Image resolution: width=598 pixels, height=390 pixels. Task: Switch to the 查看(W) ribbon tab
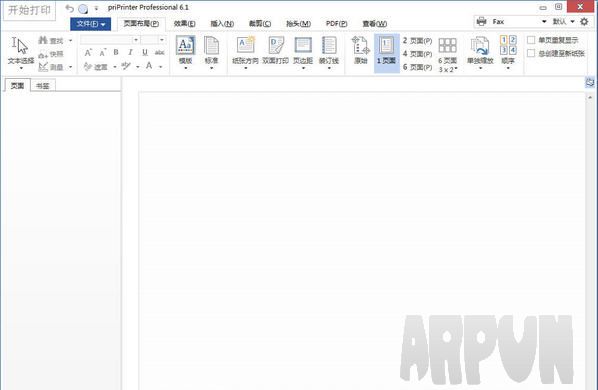pyautogui.click(x=375, y=24)
